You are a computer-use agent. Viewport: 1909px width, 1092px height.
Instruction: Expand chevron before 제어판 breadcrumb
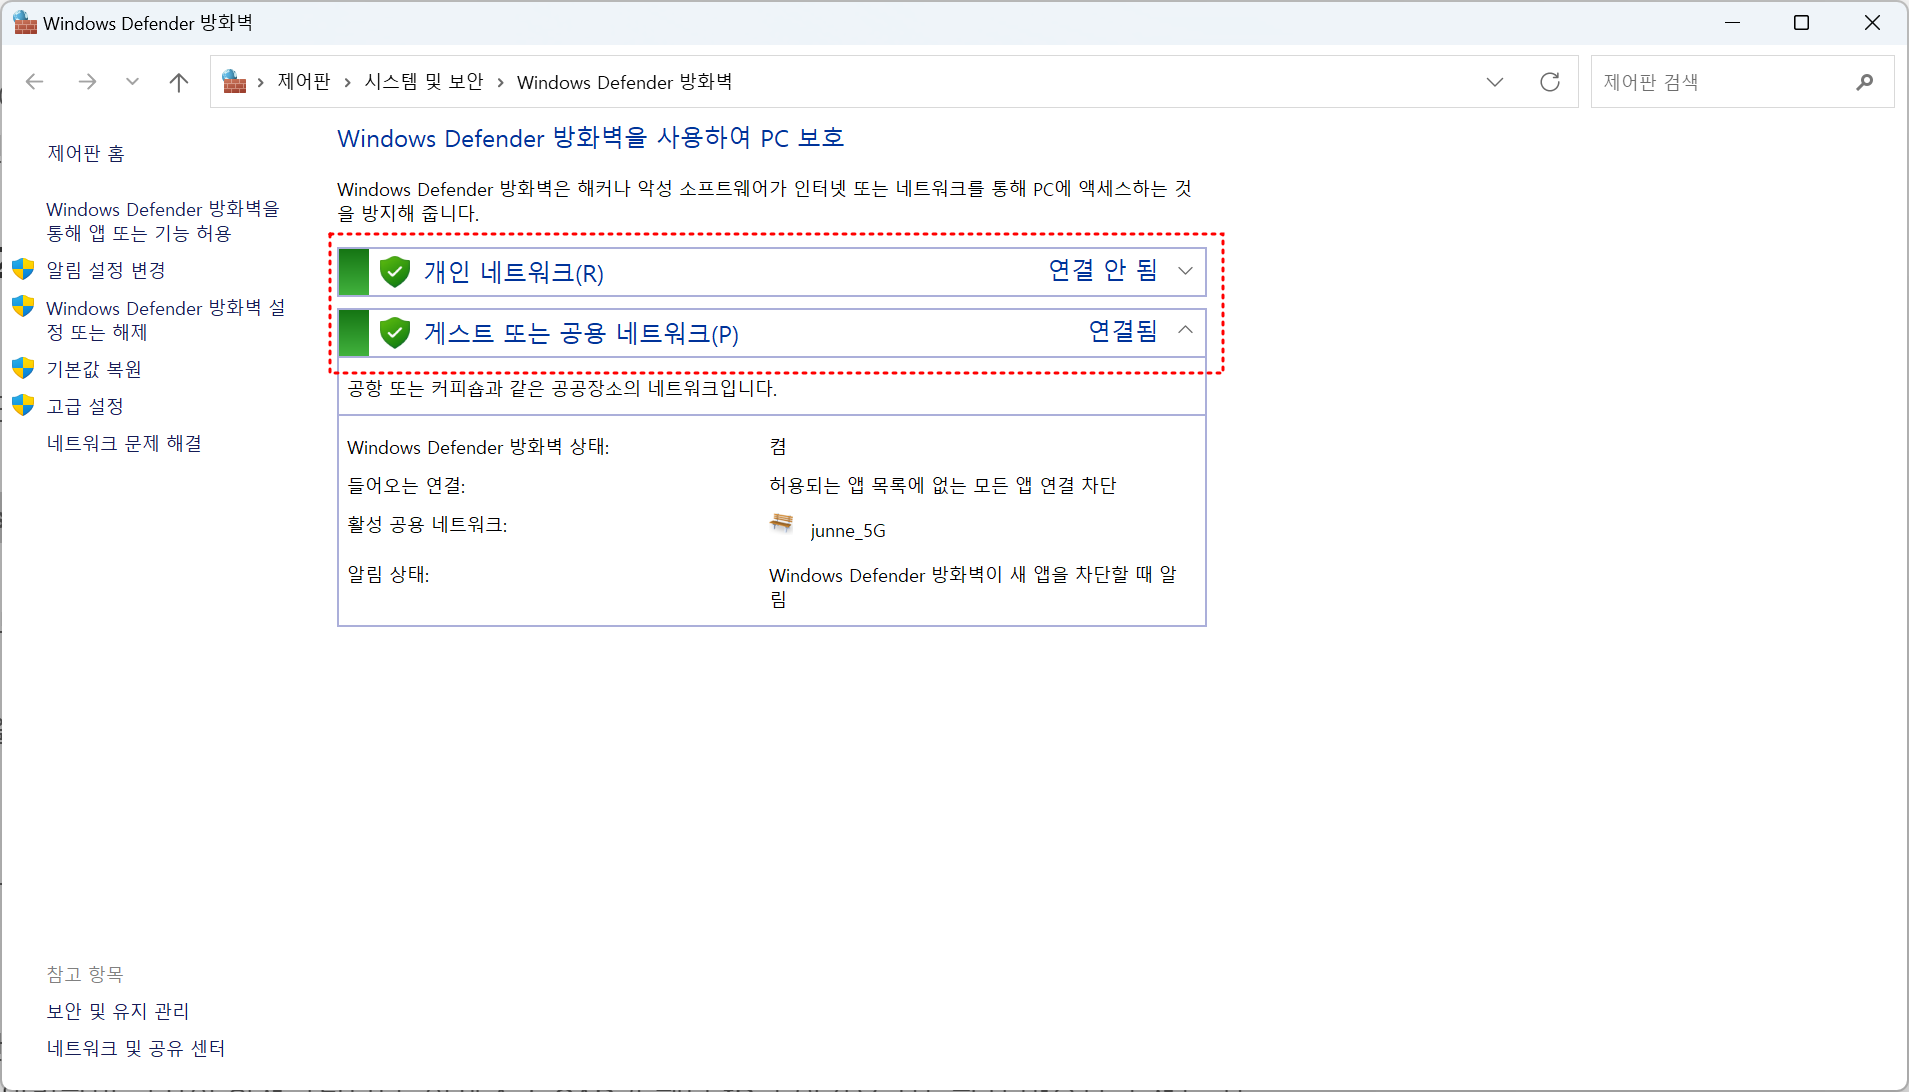[260, 82]
